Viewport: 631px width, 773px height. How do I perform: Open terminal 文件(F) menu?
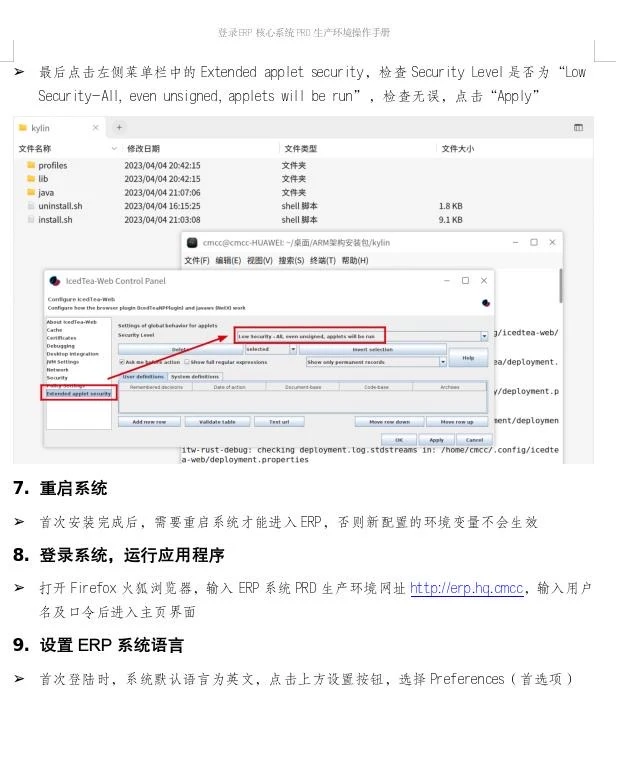pyautogui.click(x=197, y=260)
